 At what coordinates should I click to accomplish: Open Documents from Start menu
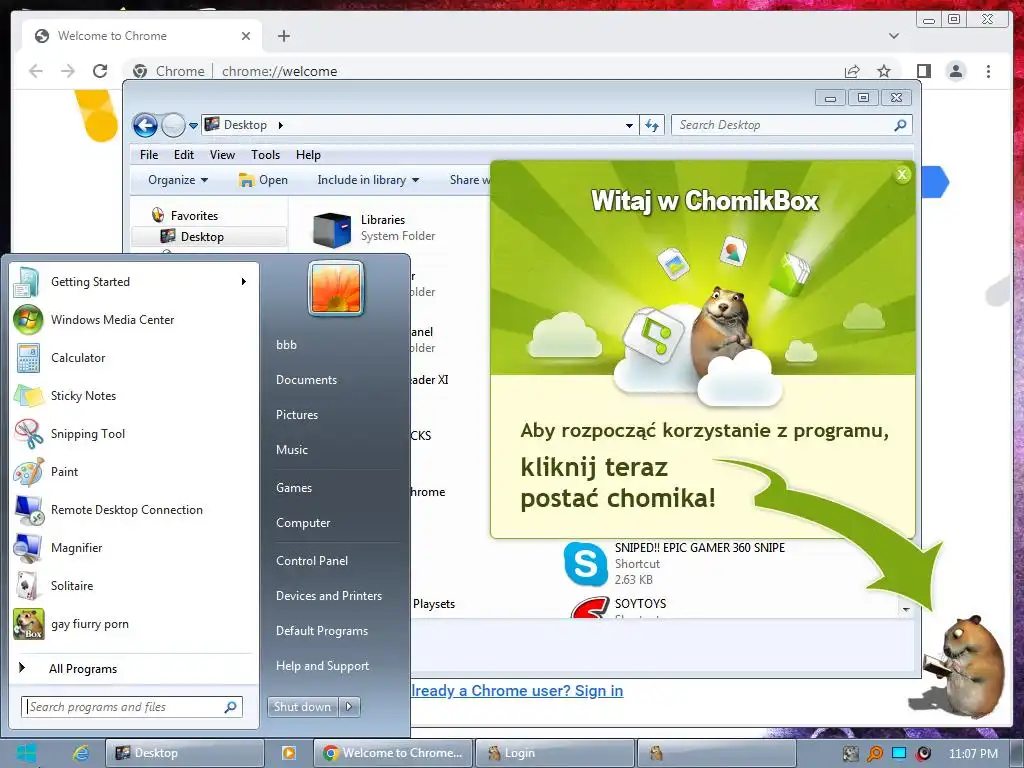(x=306, y=379)
